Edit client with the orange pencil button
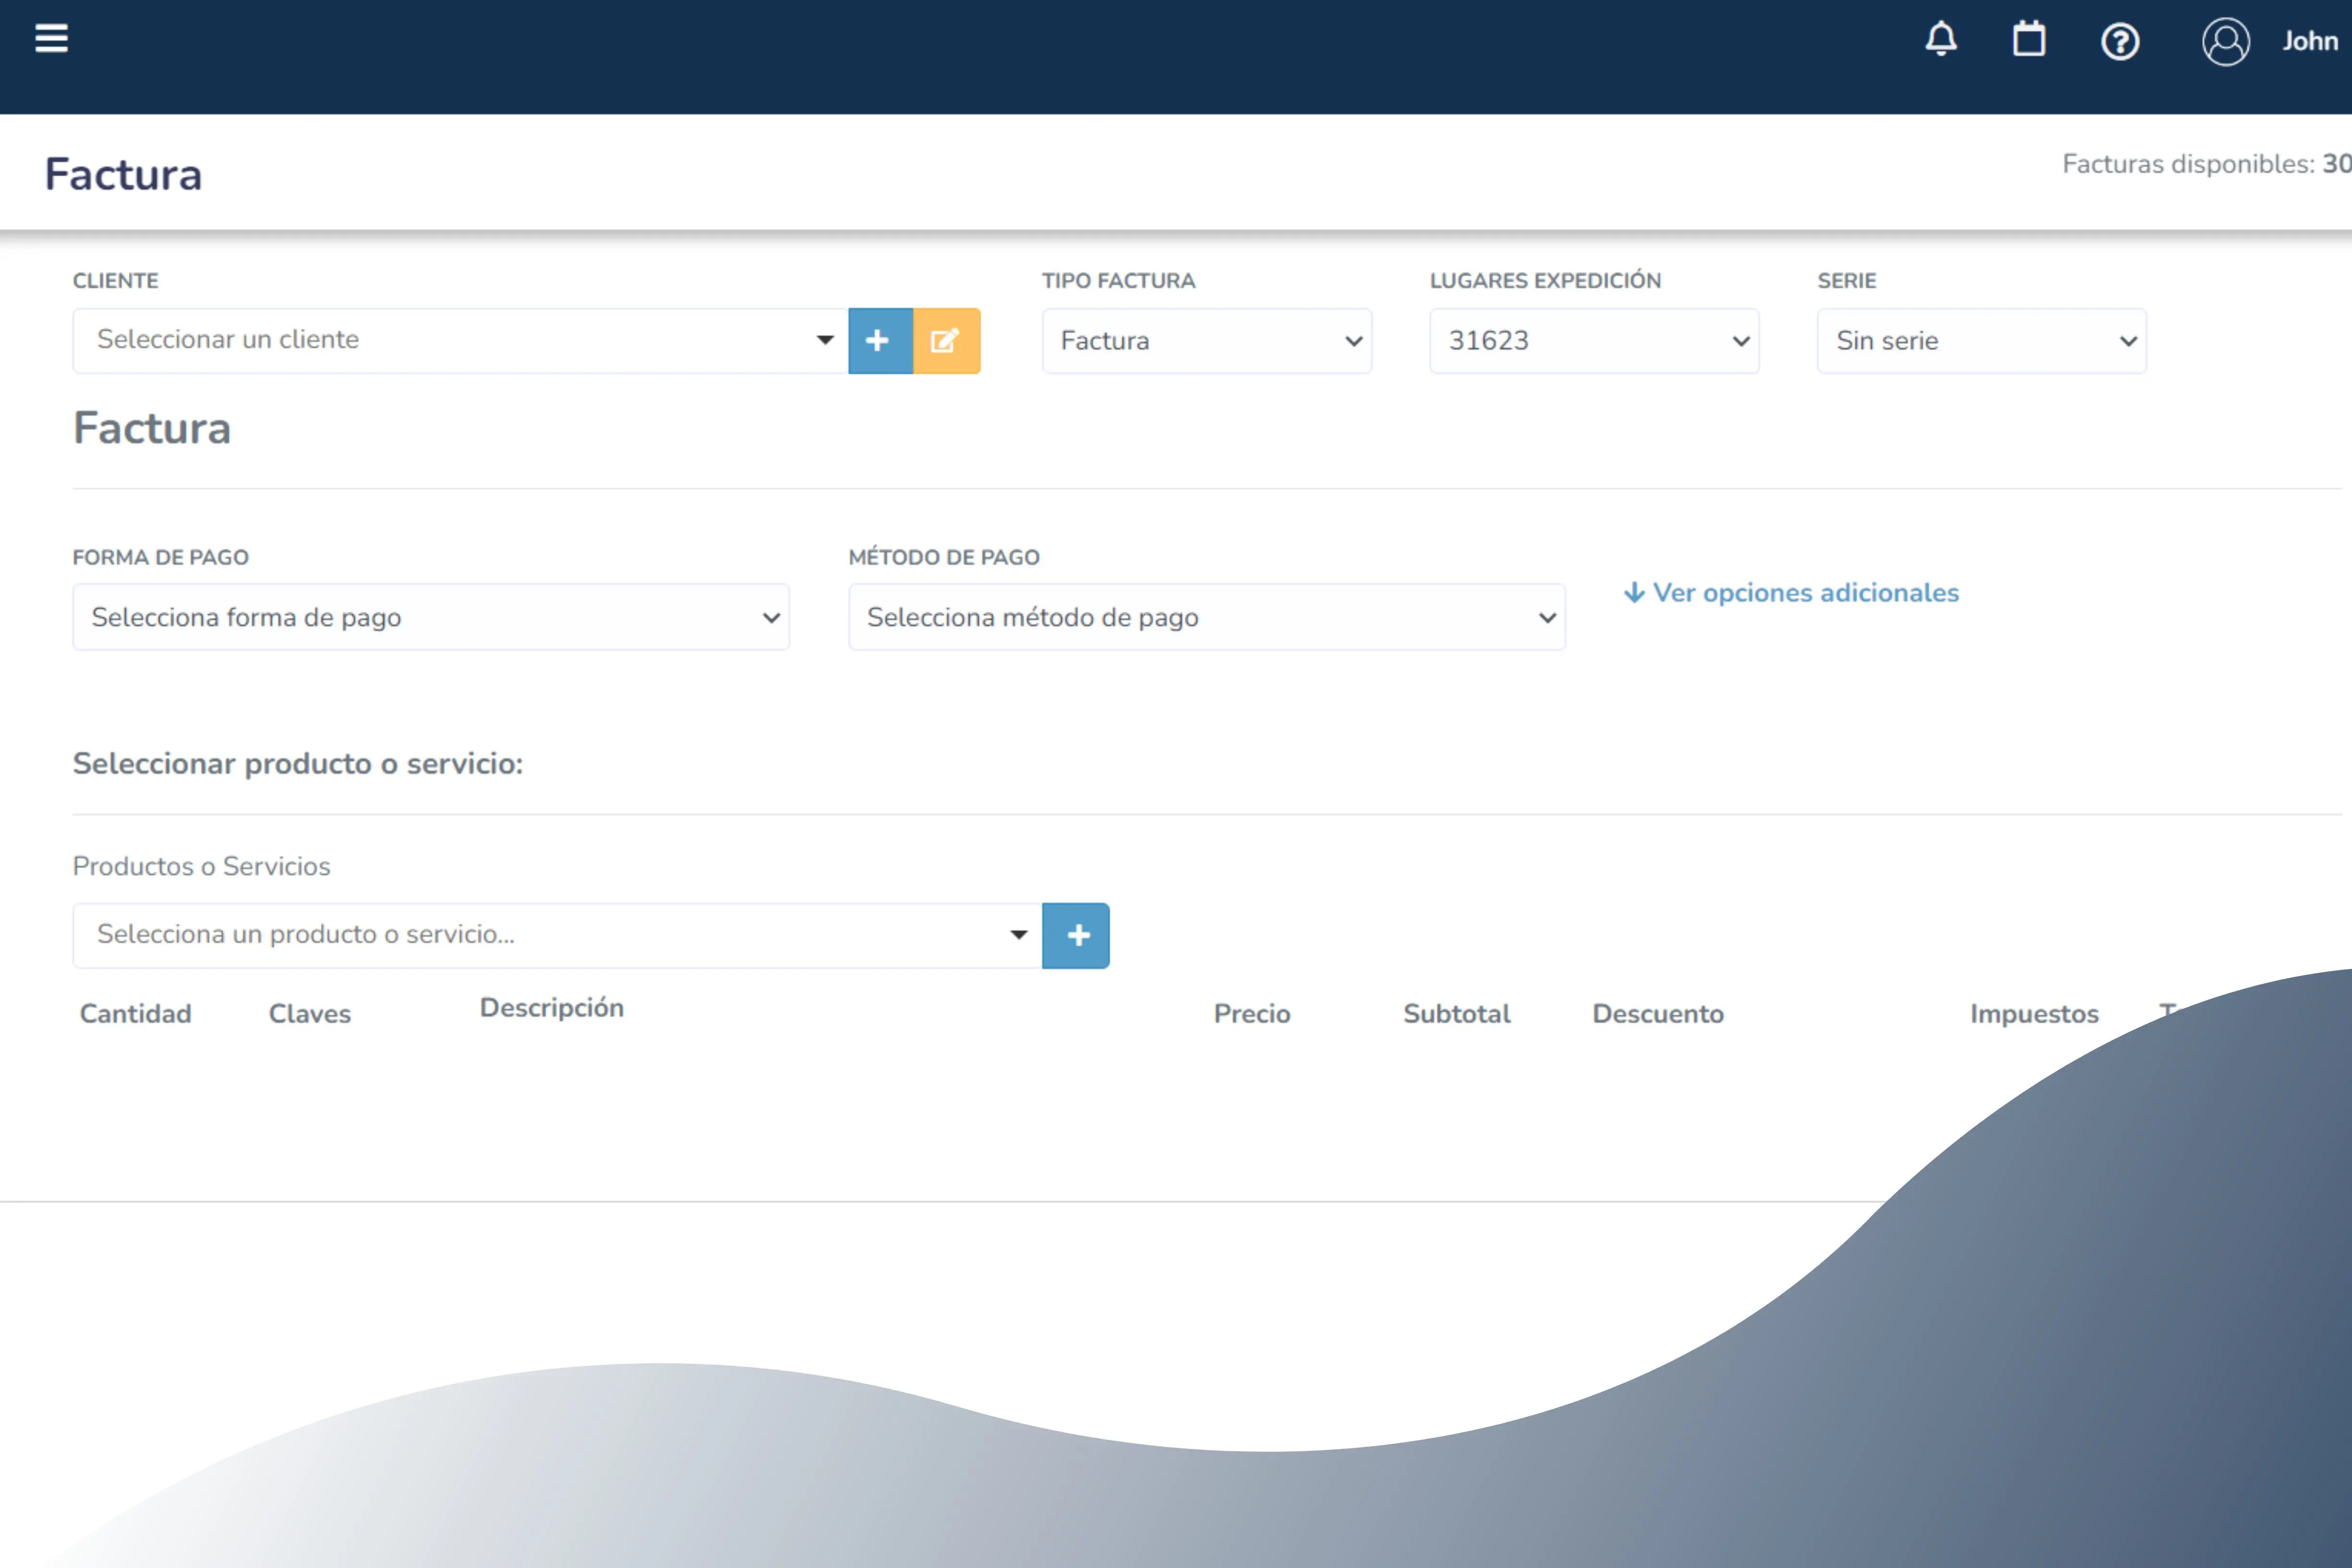Image resolution: width=2352 pixels, height=1568 pixels. point(946,341)
